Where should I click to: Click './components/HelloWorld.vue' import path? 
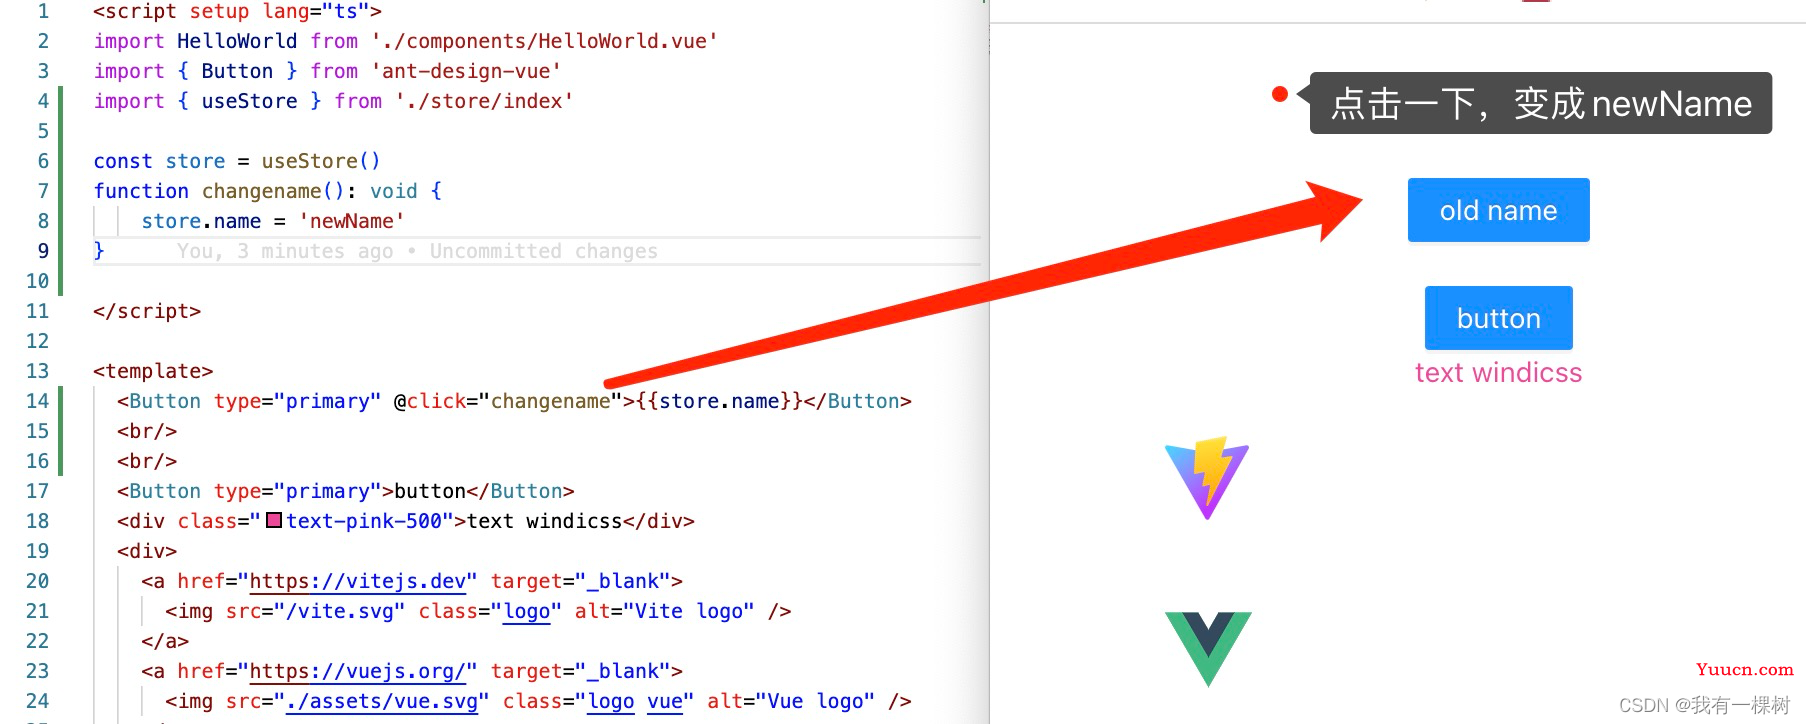coord(544,41)
